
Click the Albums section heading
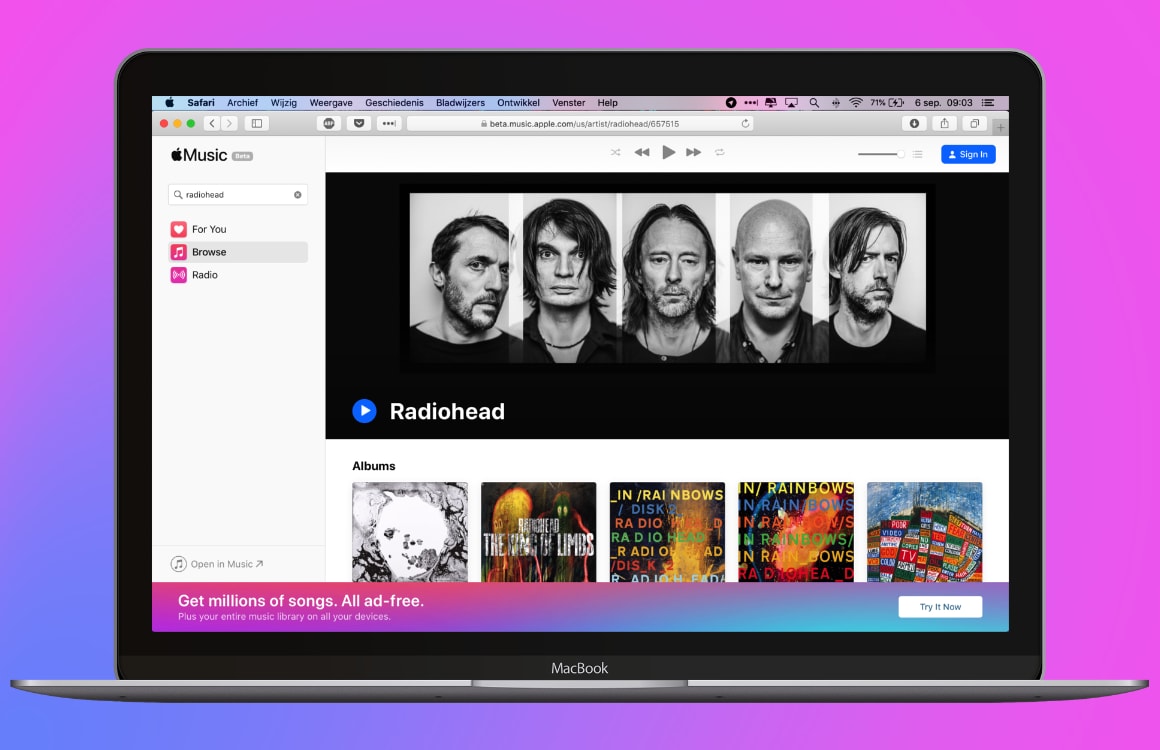374,466
